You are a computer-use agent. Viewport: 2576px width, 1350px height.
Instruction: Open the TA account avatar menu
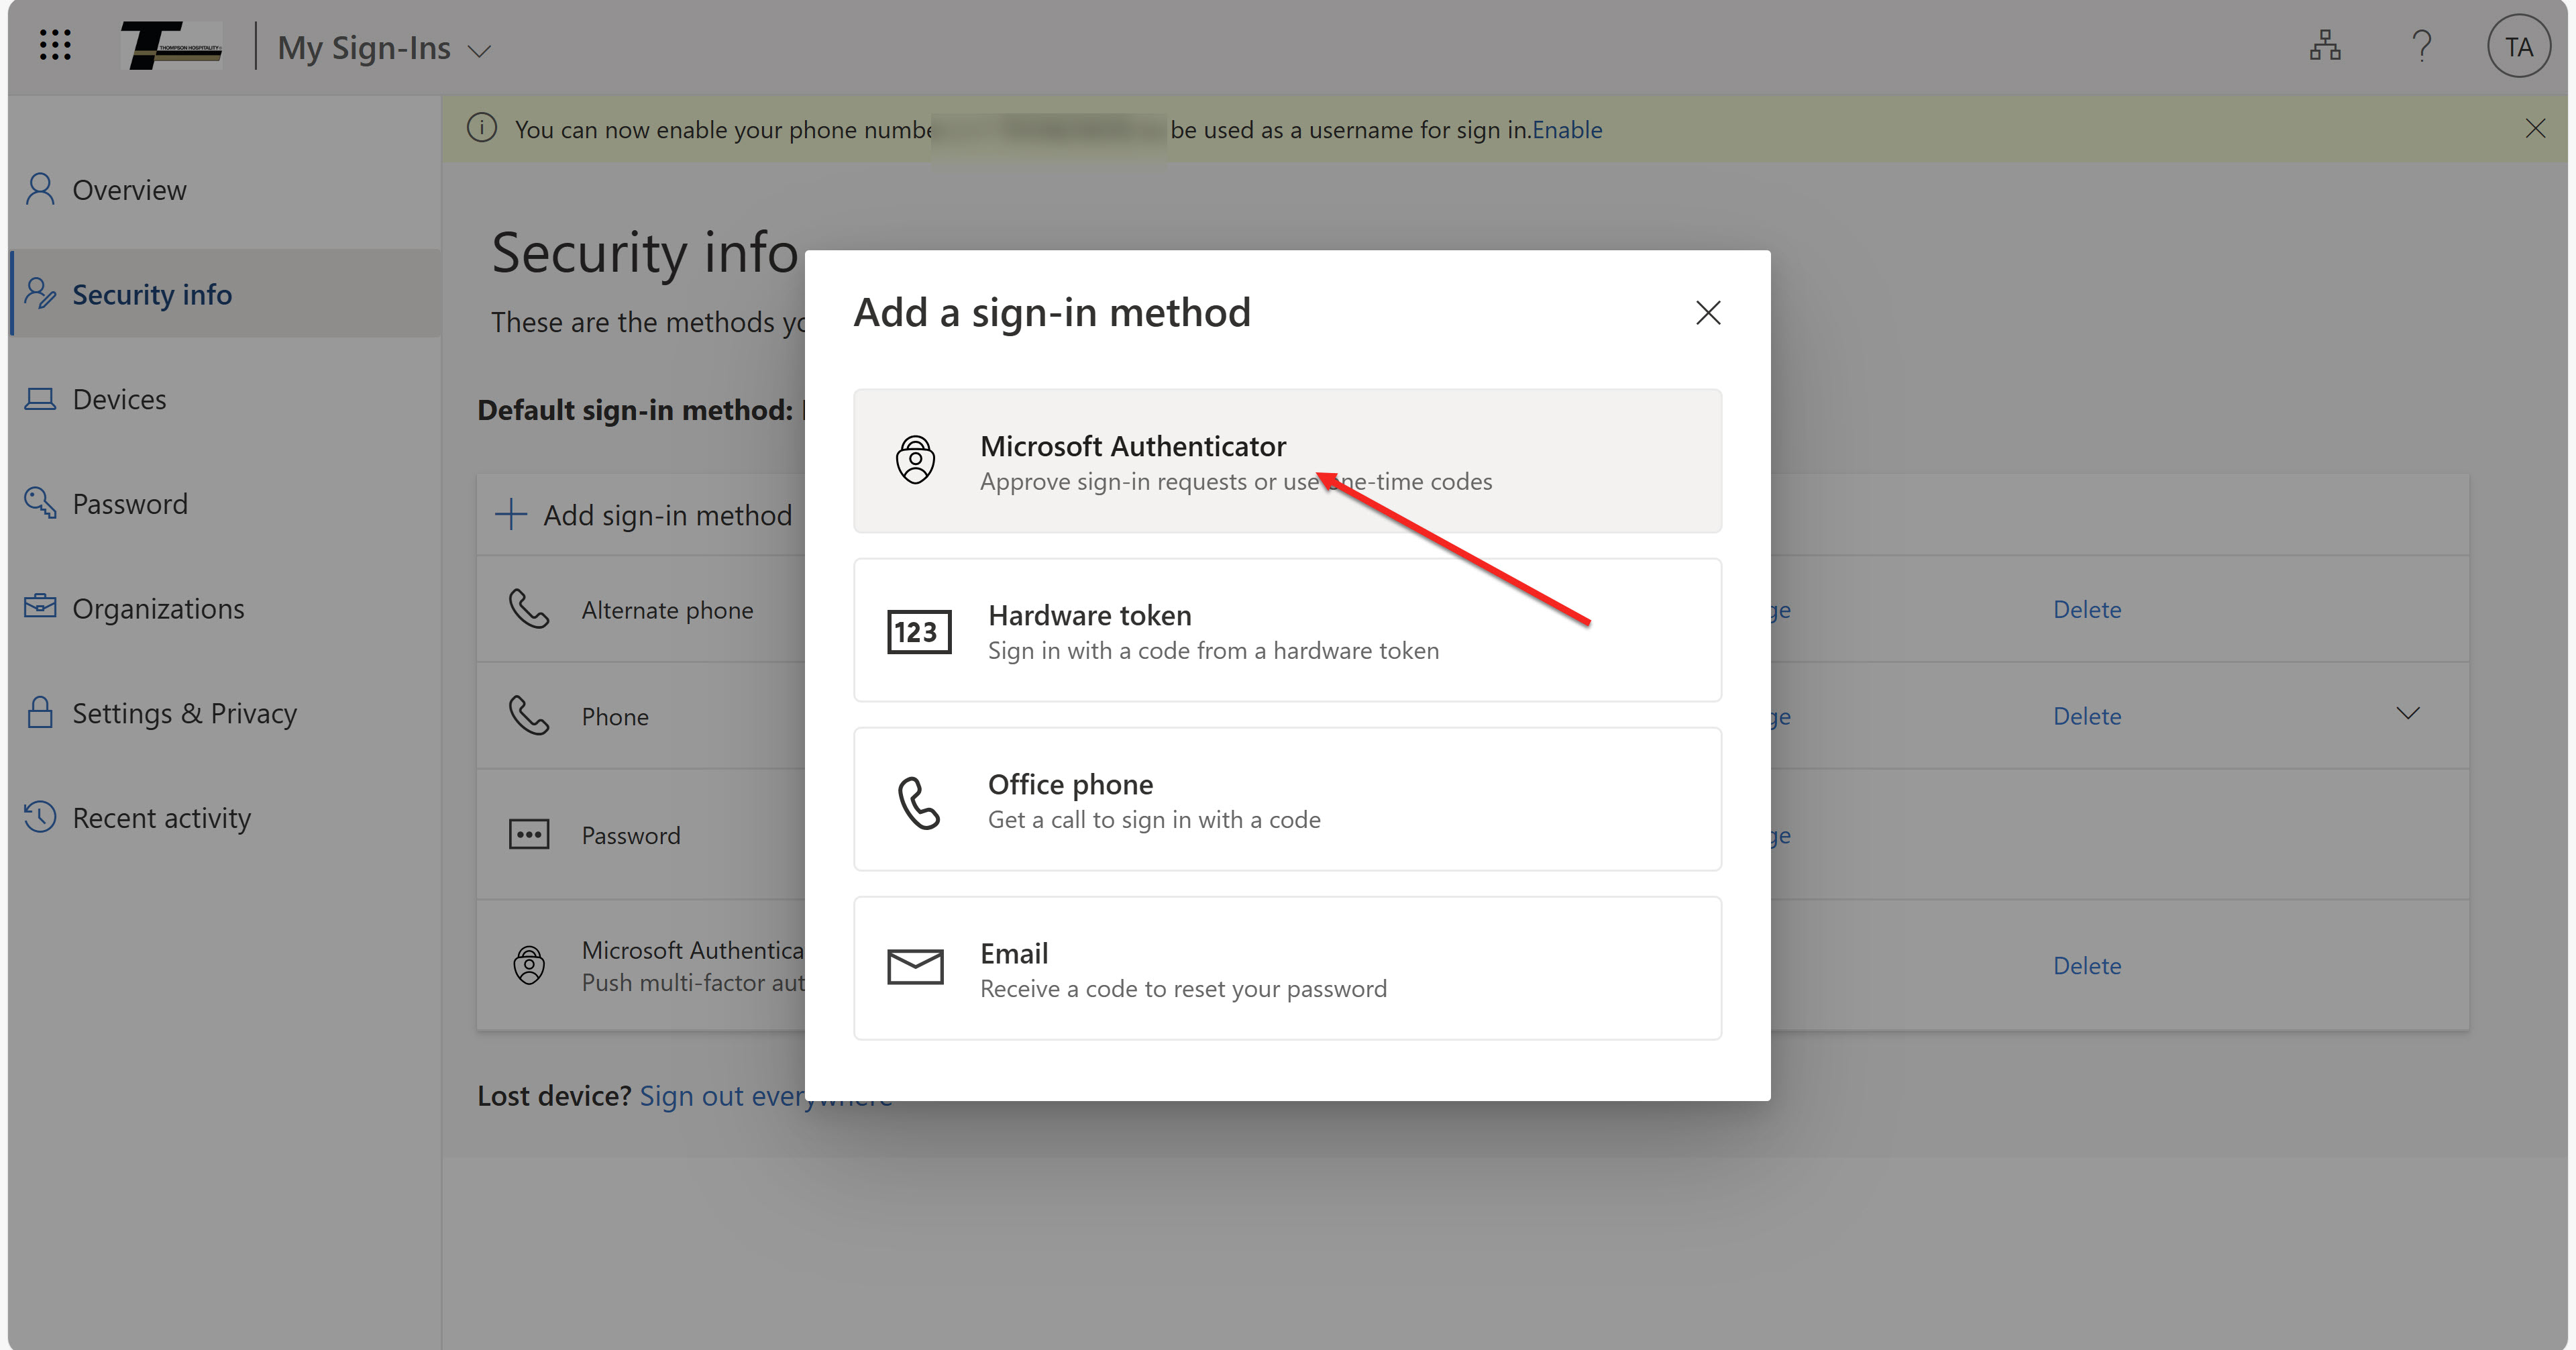tap(2518, 47)
